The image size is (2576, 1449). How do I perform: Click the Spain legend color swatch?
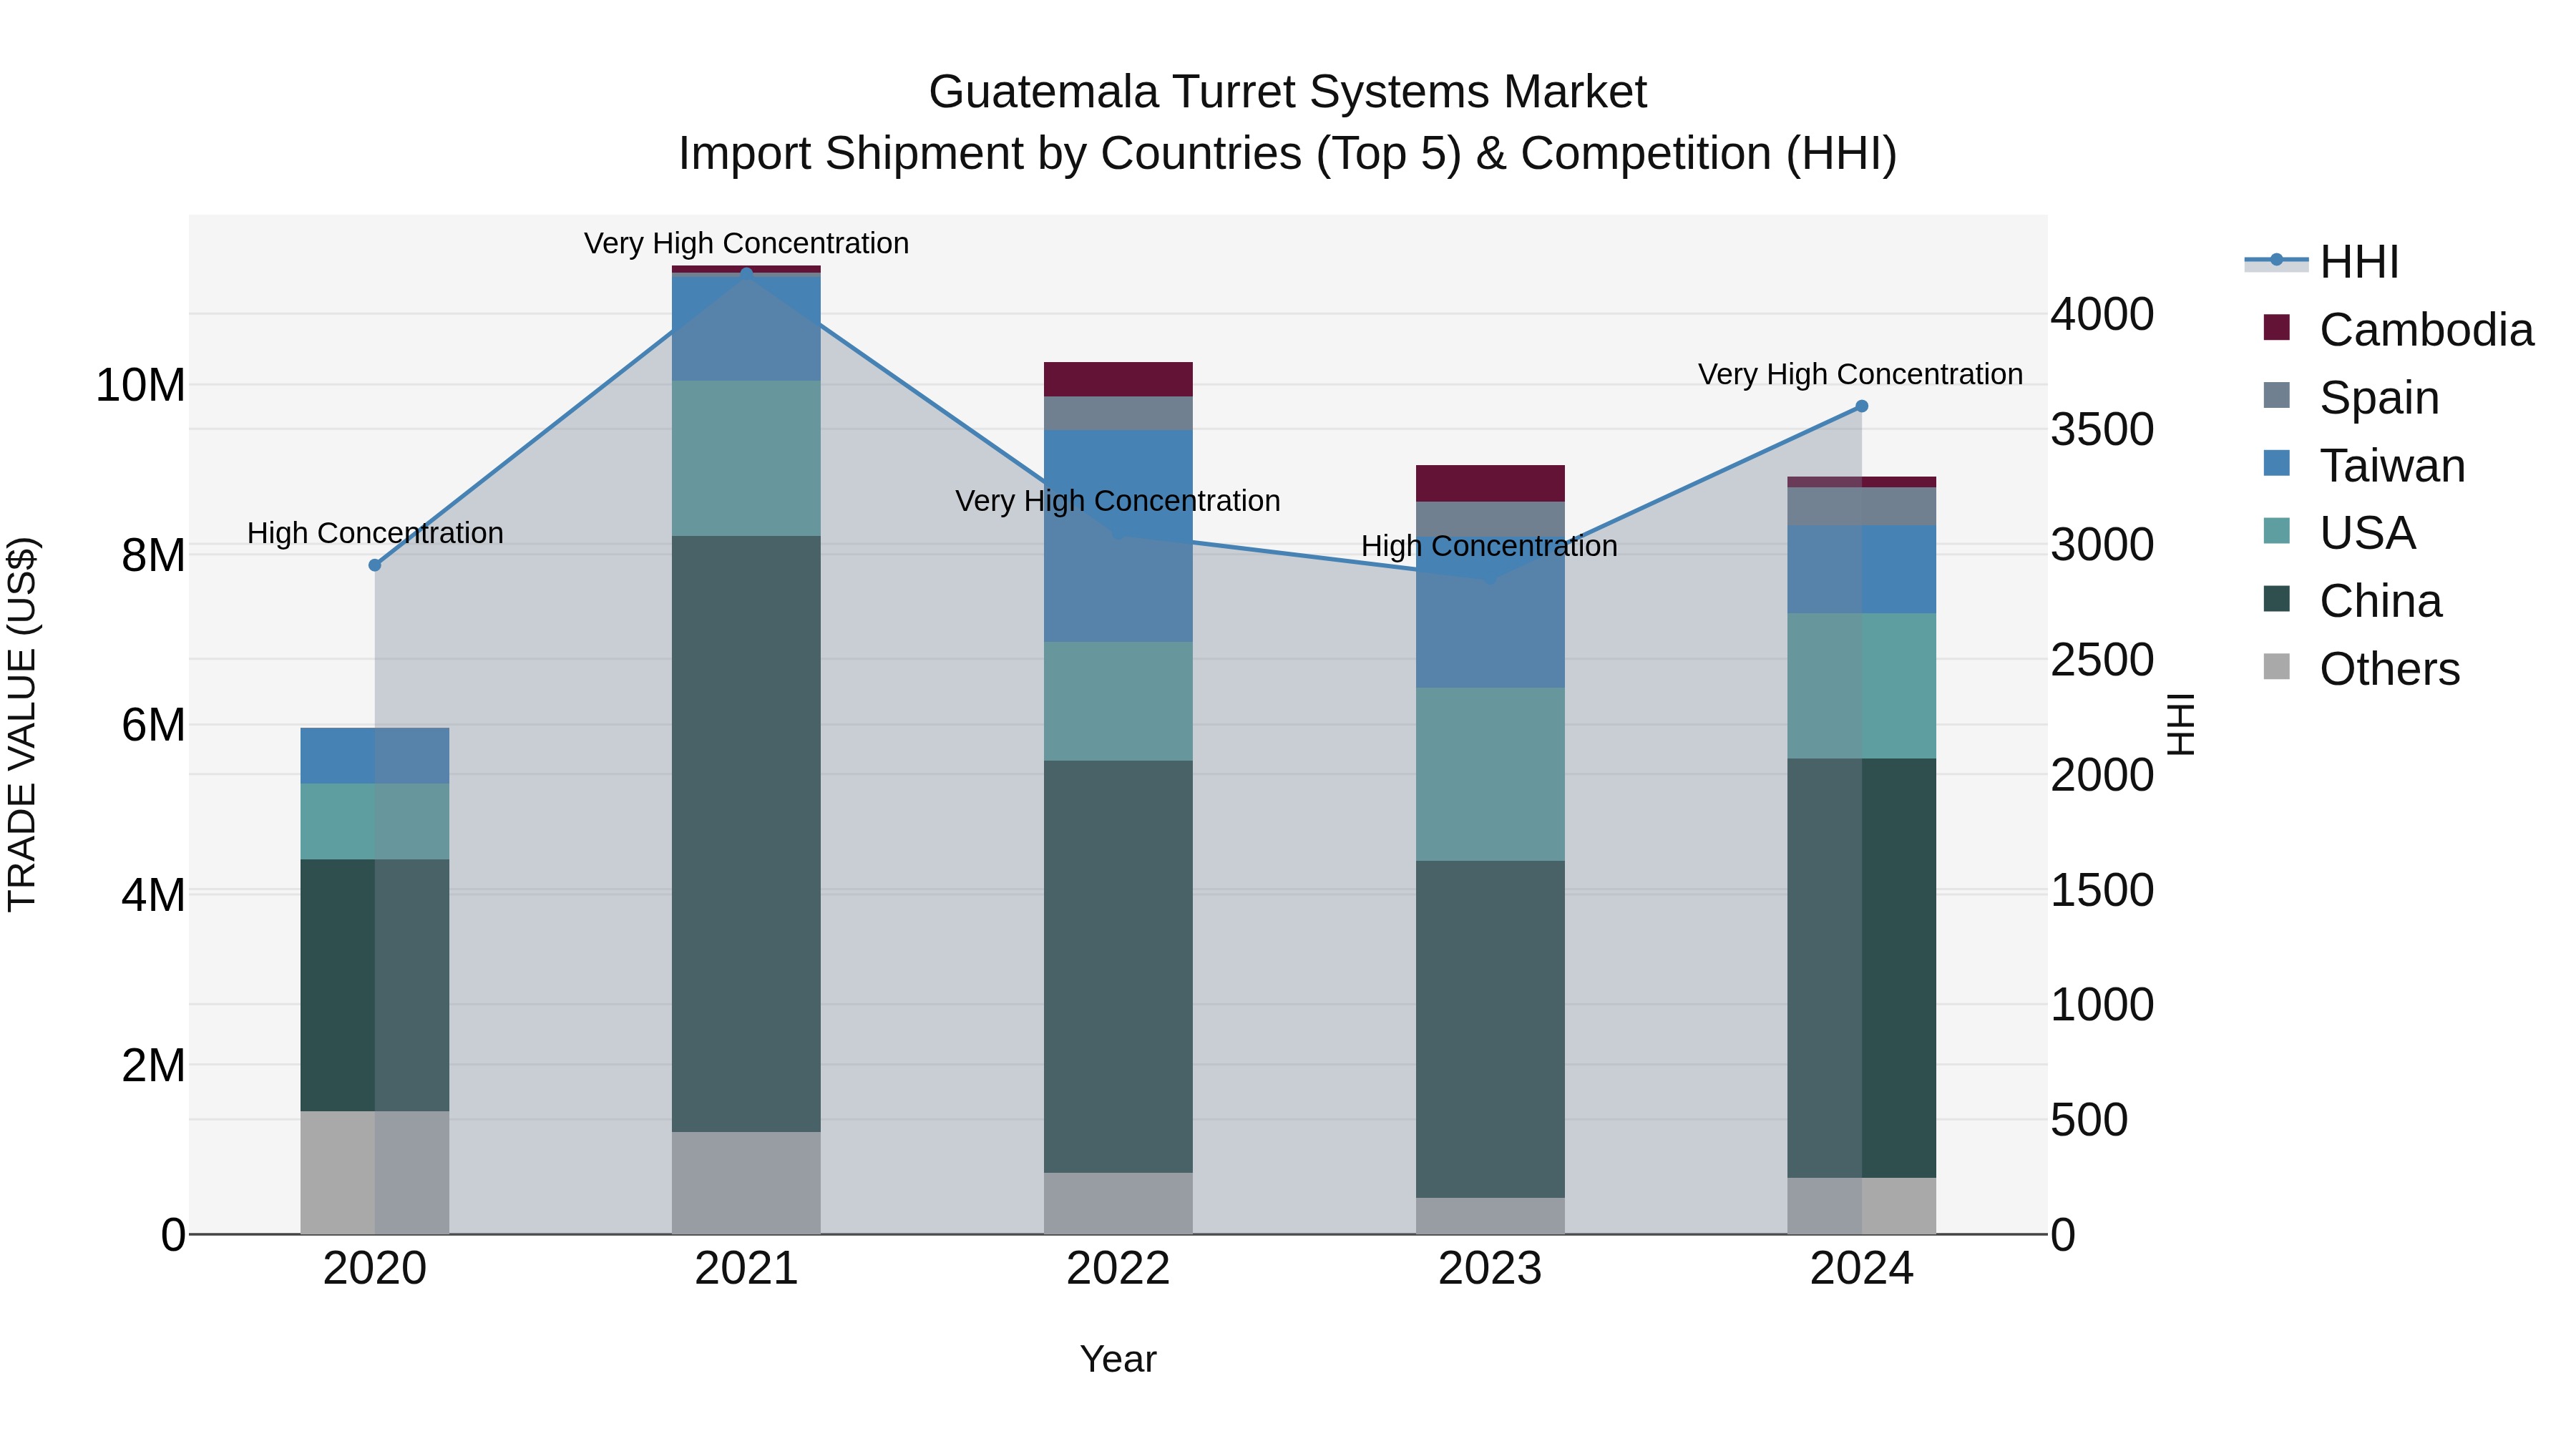pos(2277,396)
